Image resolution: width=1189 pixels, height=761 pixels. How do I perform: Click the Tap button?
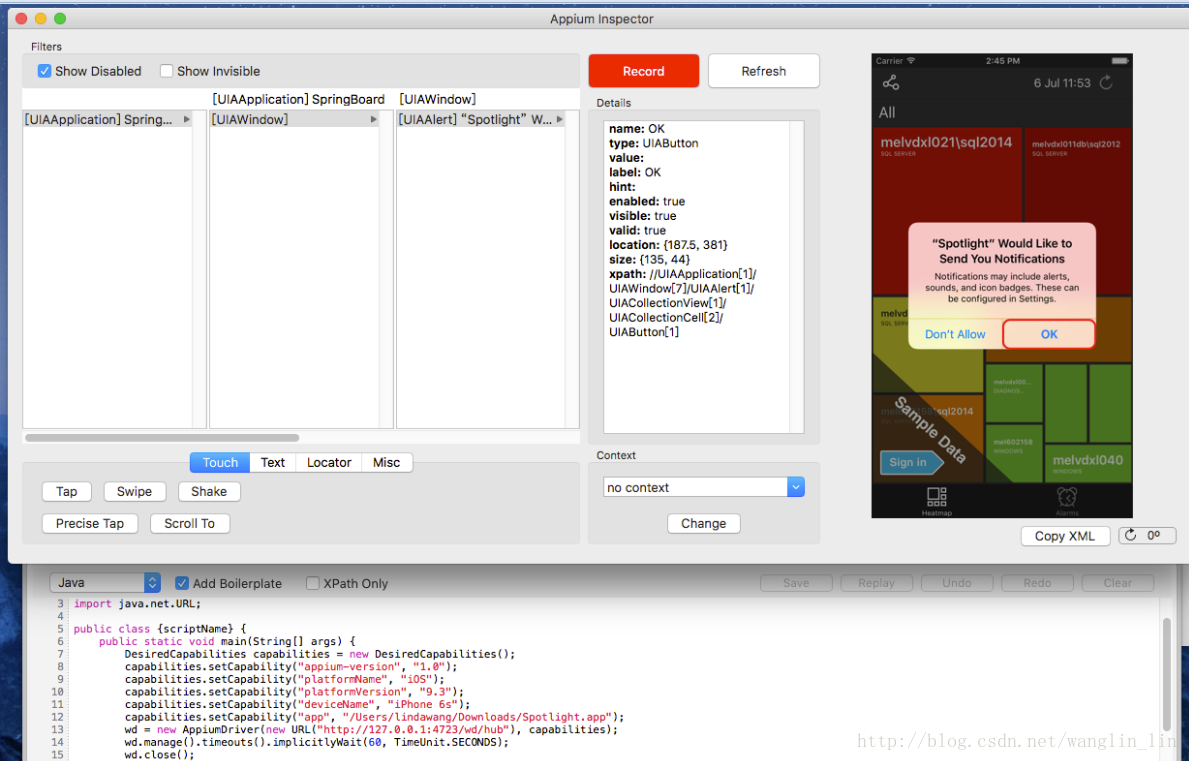click(x=67, y=492)
